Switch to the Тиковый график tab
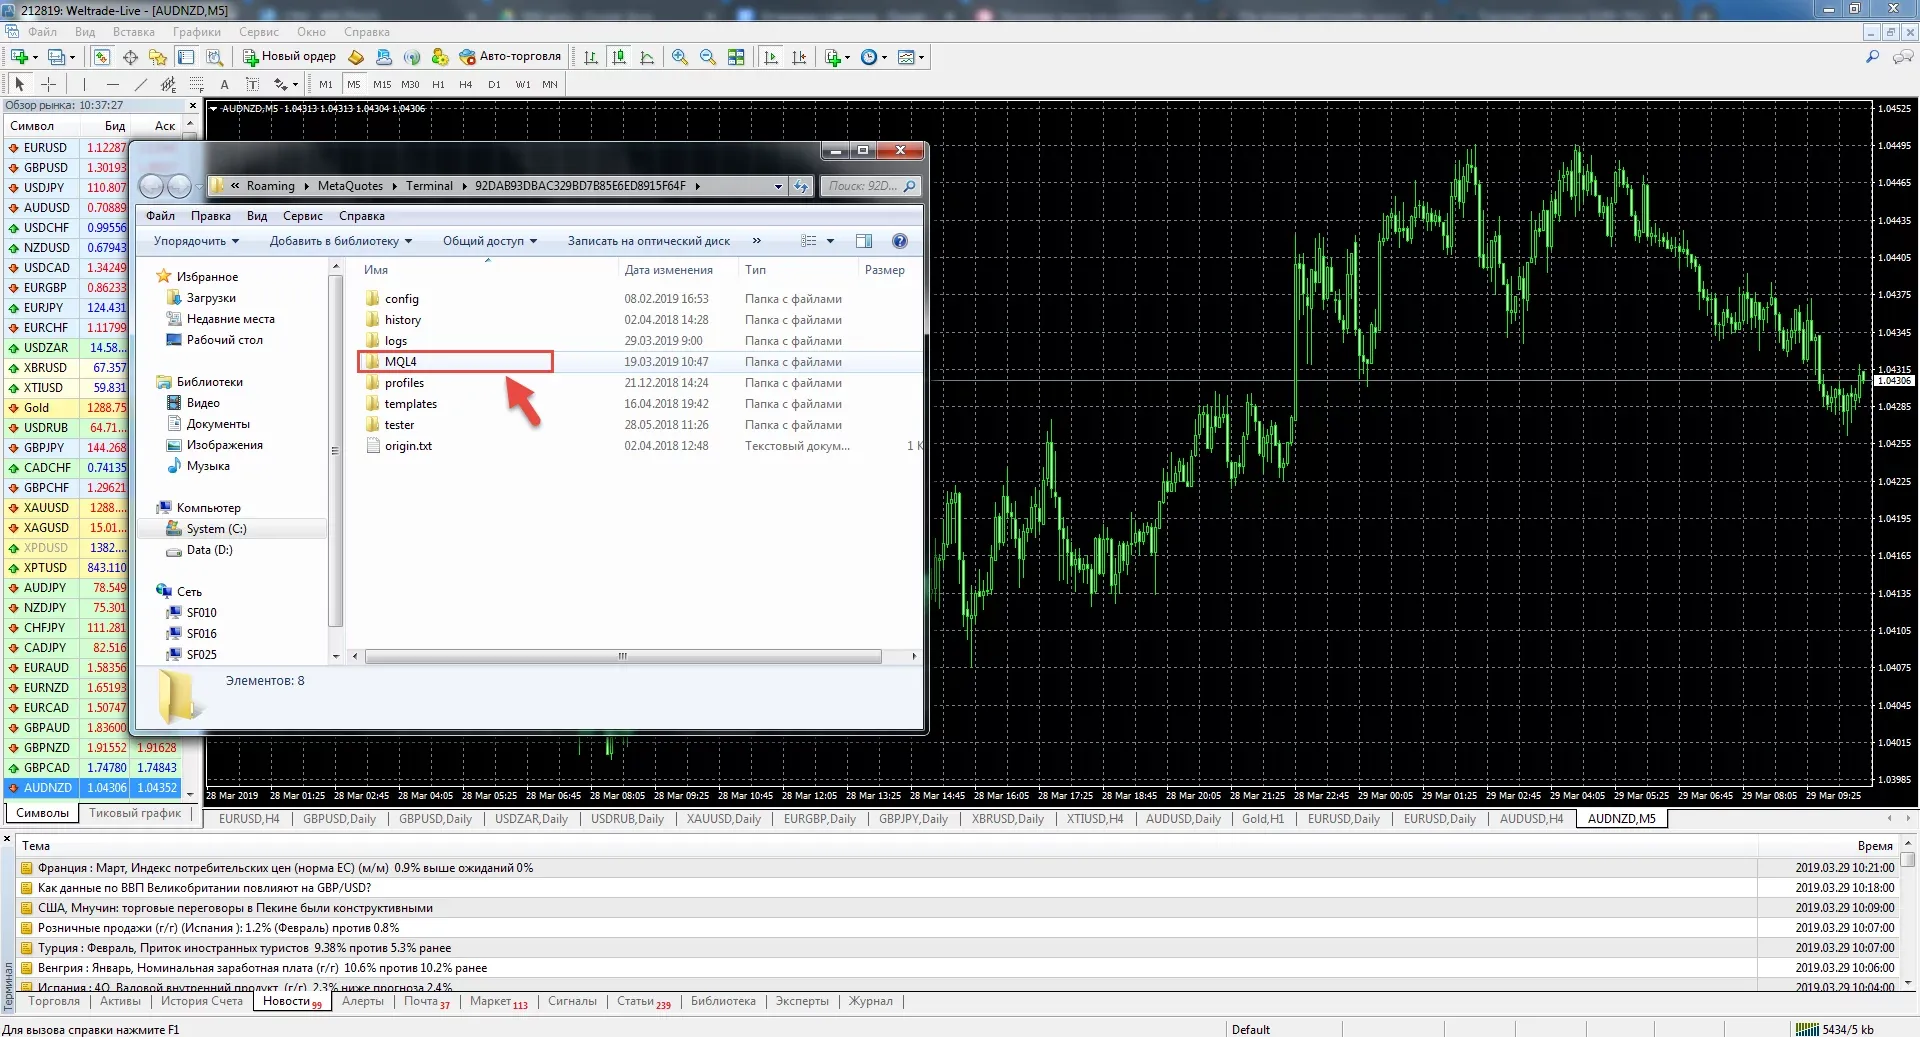 [x=135, y=813]
